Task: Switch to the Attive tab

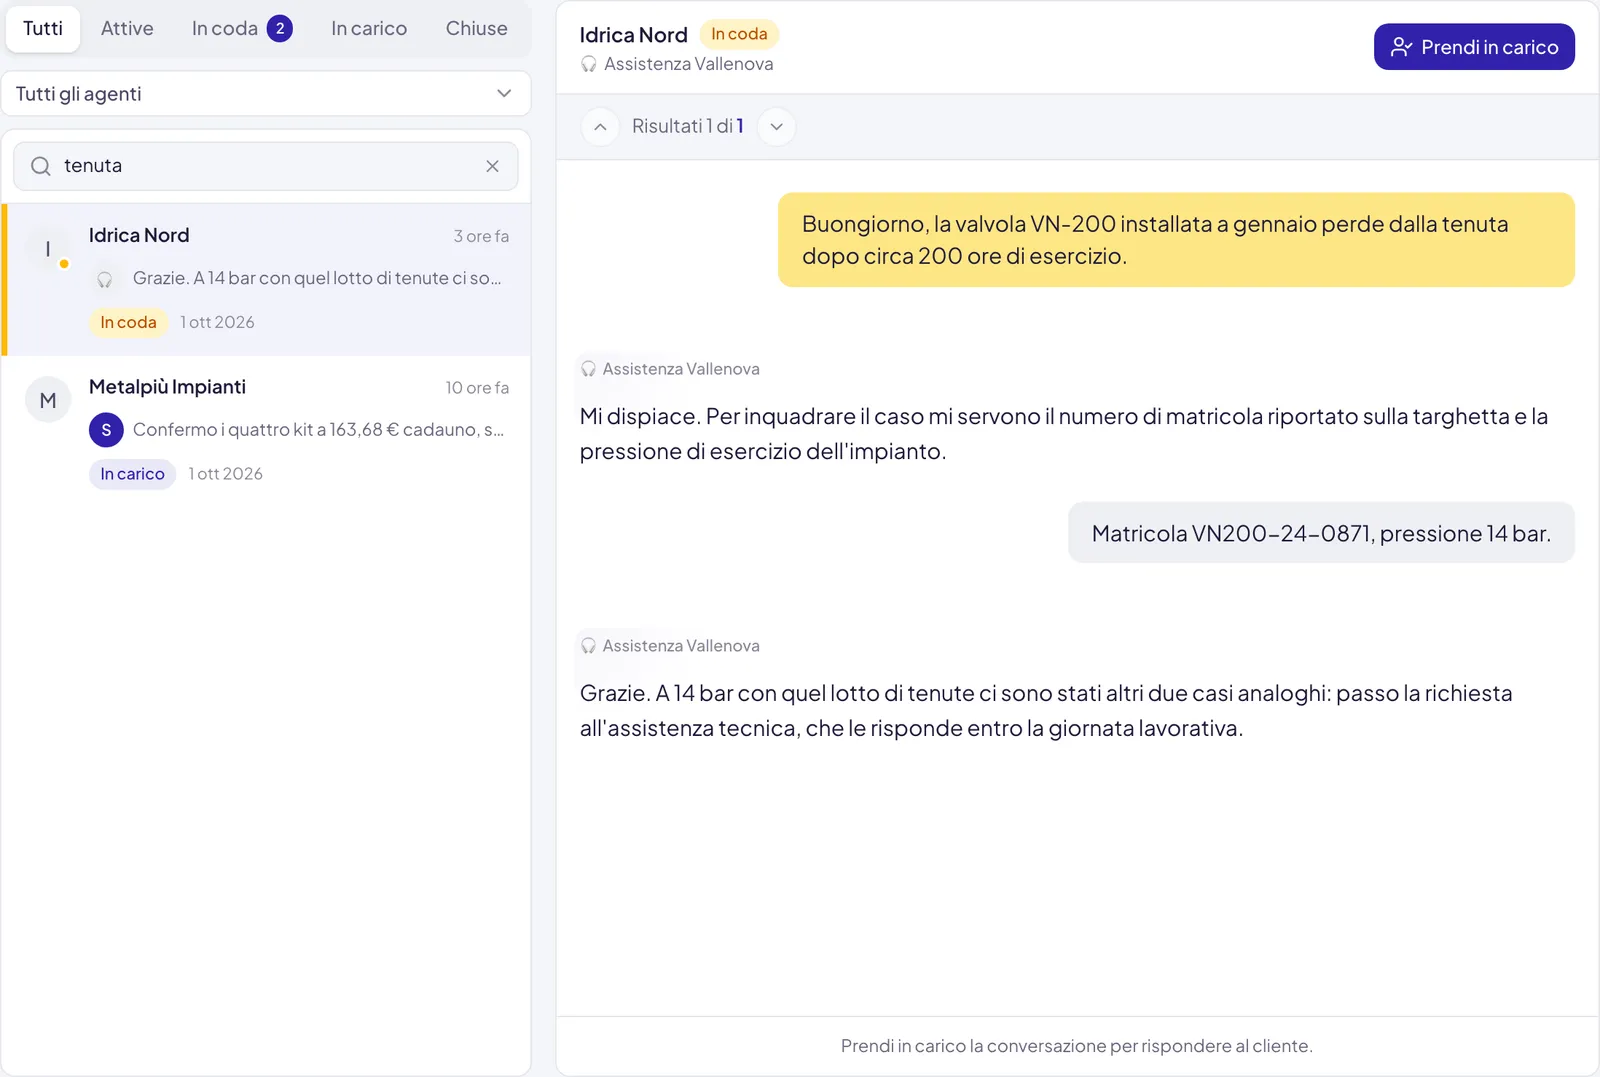Action: click(127, 29)
